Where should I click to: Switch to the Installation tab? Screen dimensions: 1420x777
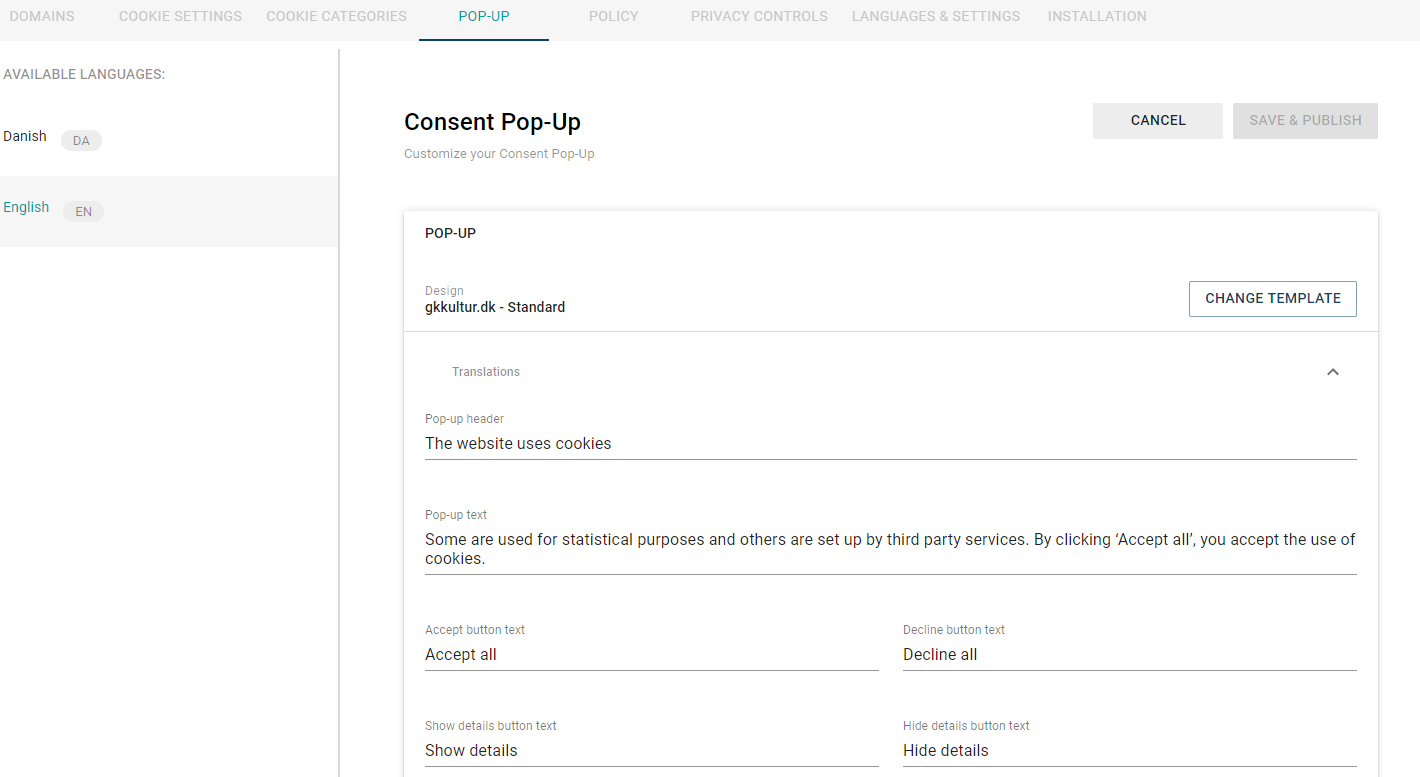1097,16
